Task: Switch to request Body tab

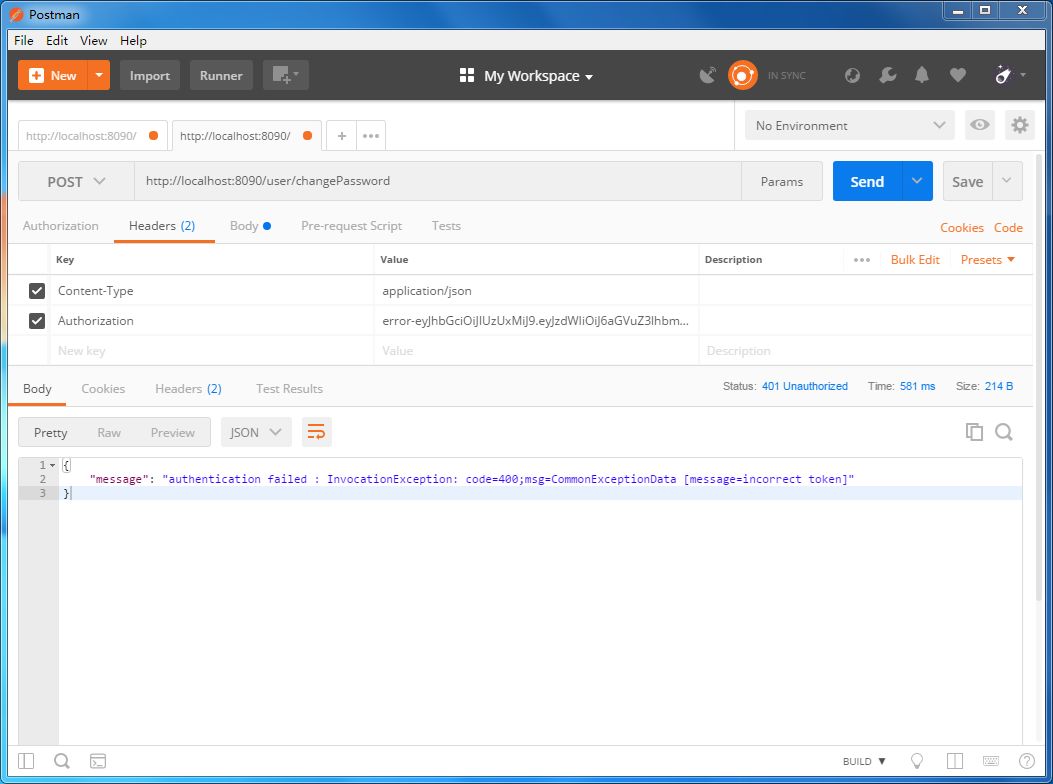Action: coord(250,226)
